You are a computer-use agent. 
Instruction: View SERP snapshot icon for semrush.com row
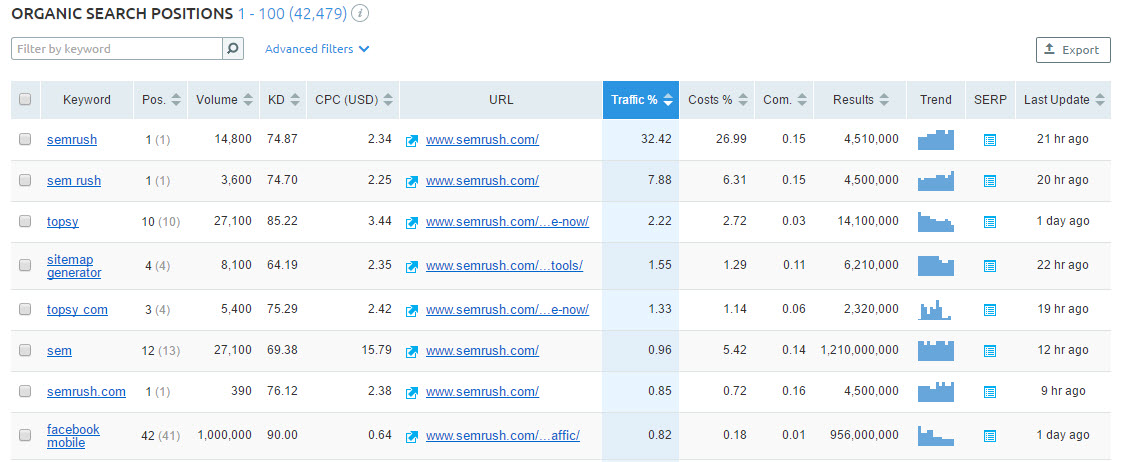(990, 392)
